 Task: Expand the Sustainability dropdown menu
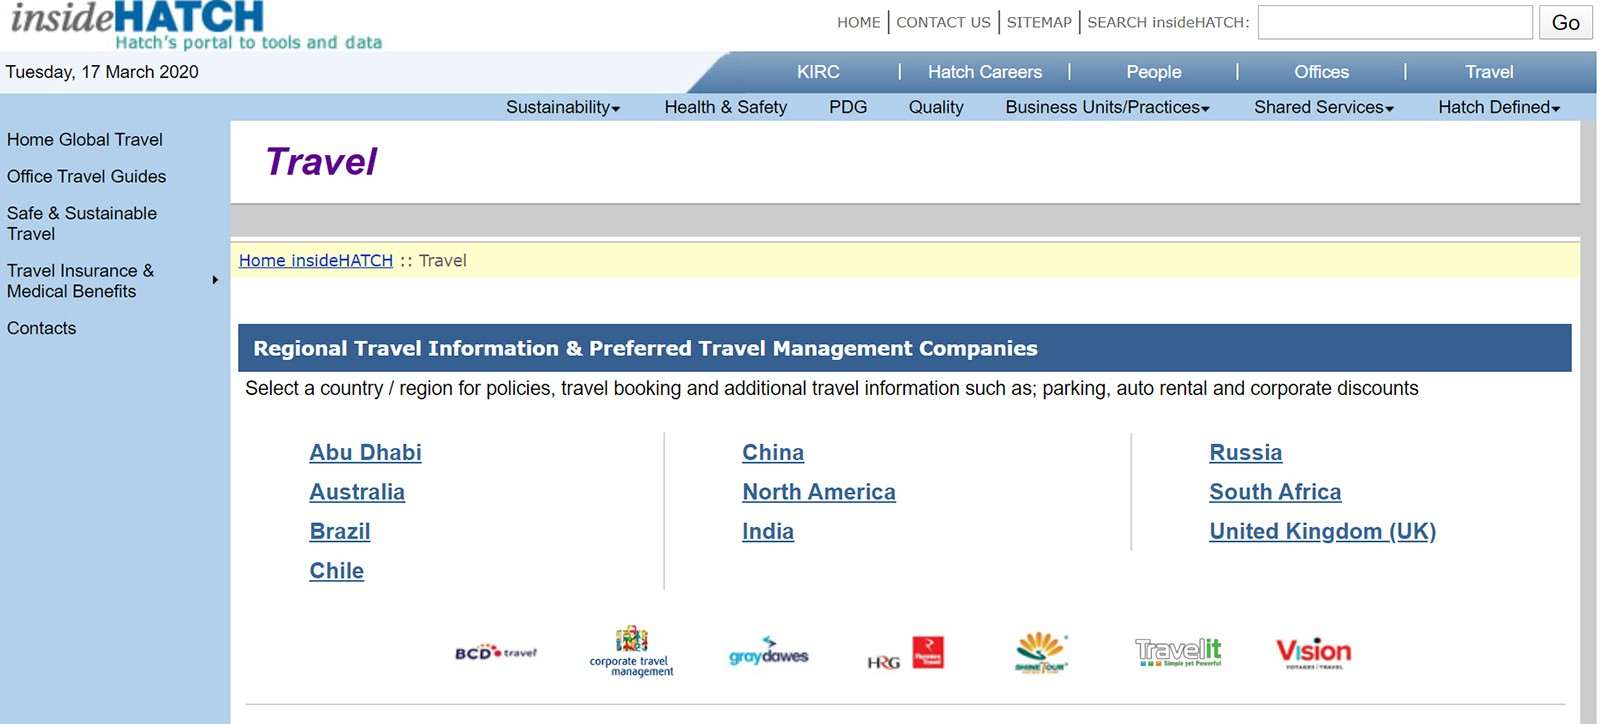tap(562, 107)
